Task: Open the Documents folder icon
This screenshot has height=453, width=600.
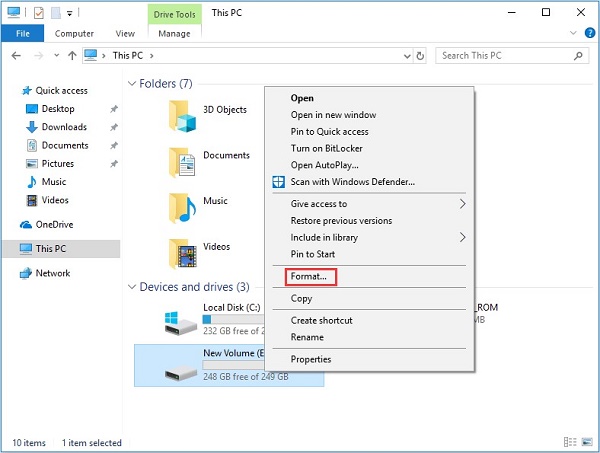Action: tap(182, 161)
